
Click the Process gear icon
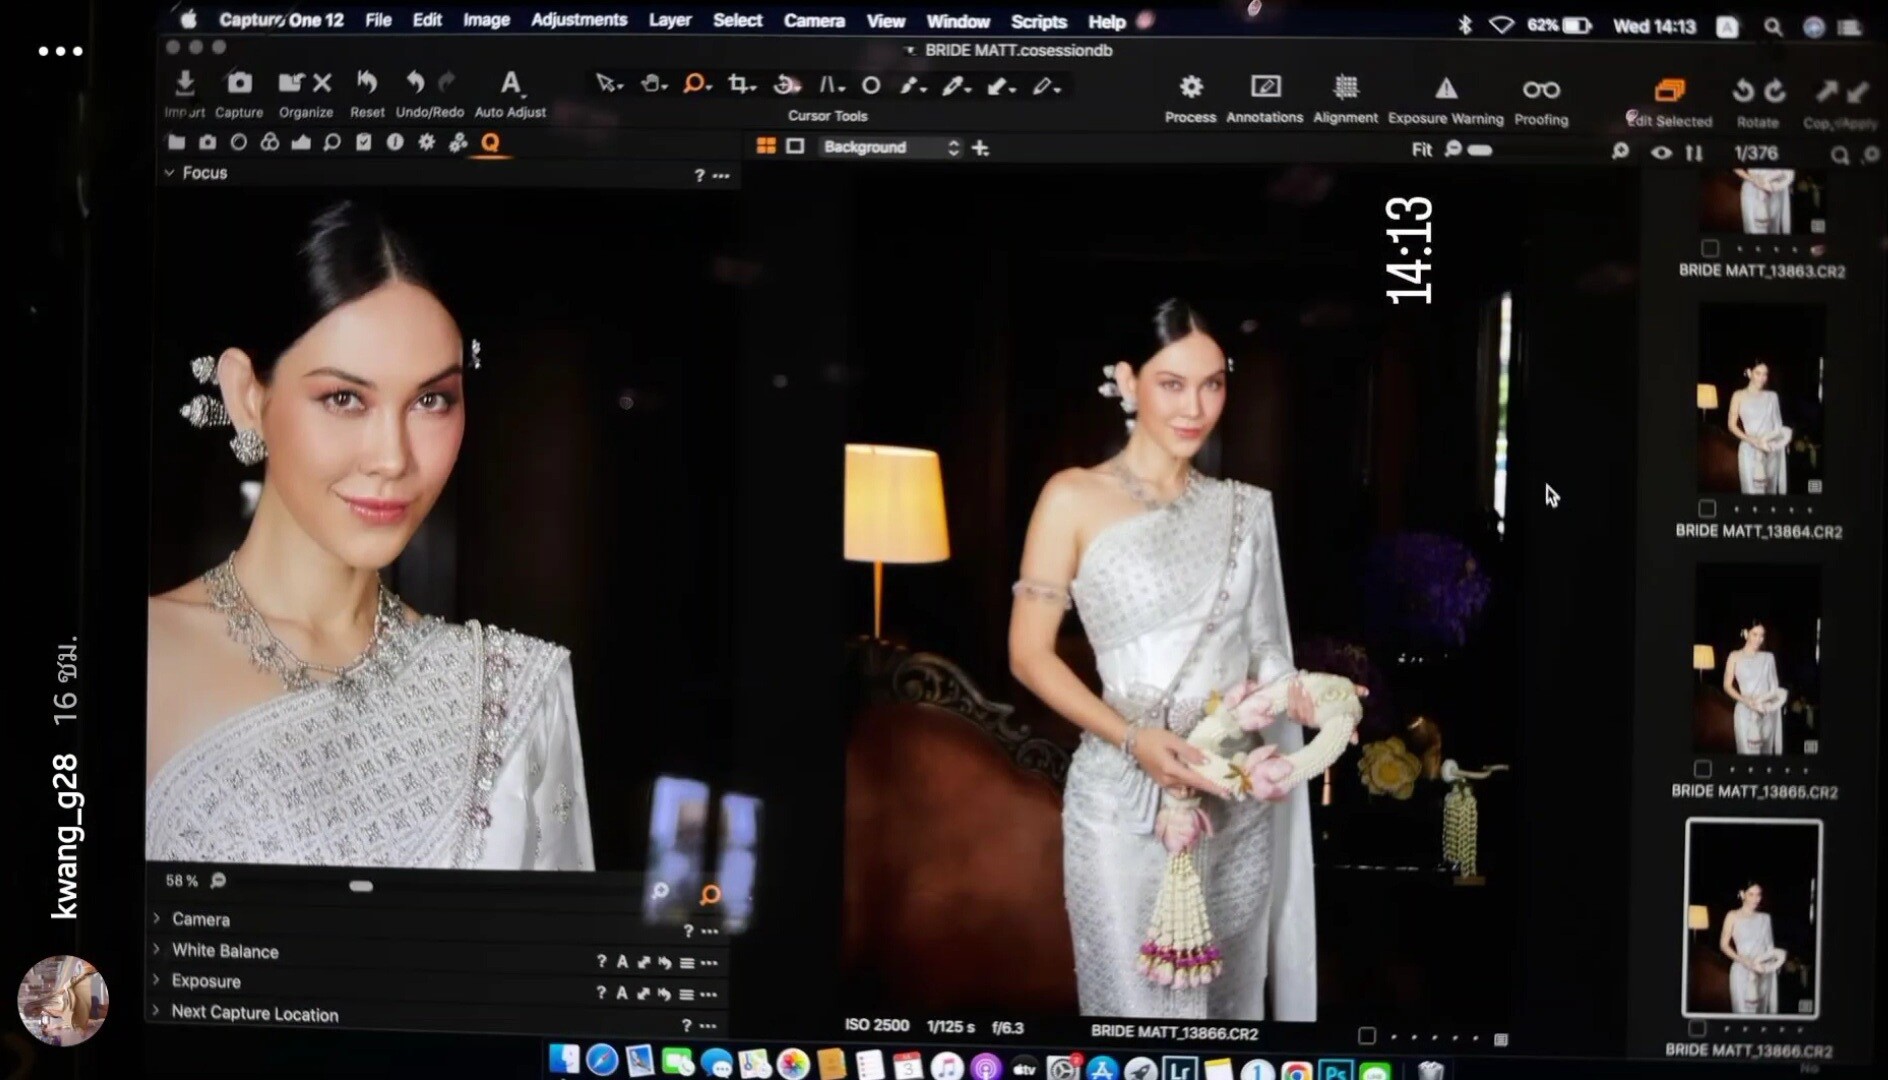1191,87
